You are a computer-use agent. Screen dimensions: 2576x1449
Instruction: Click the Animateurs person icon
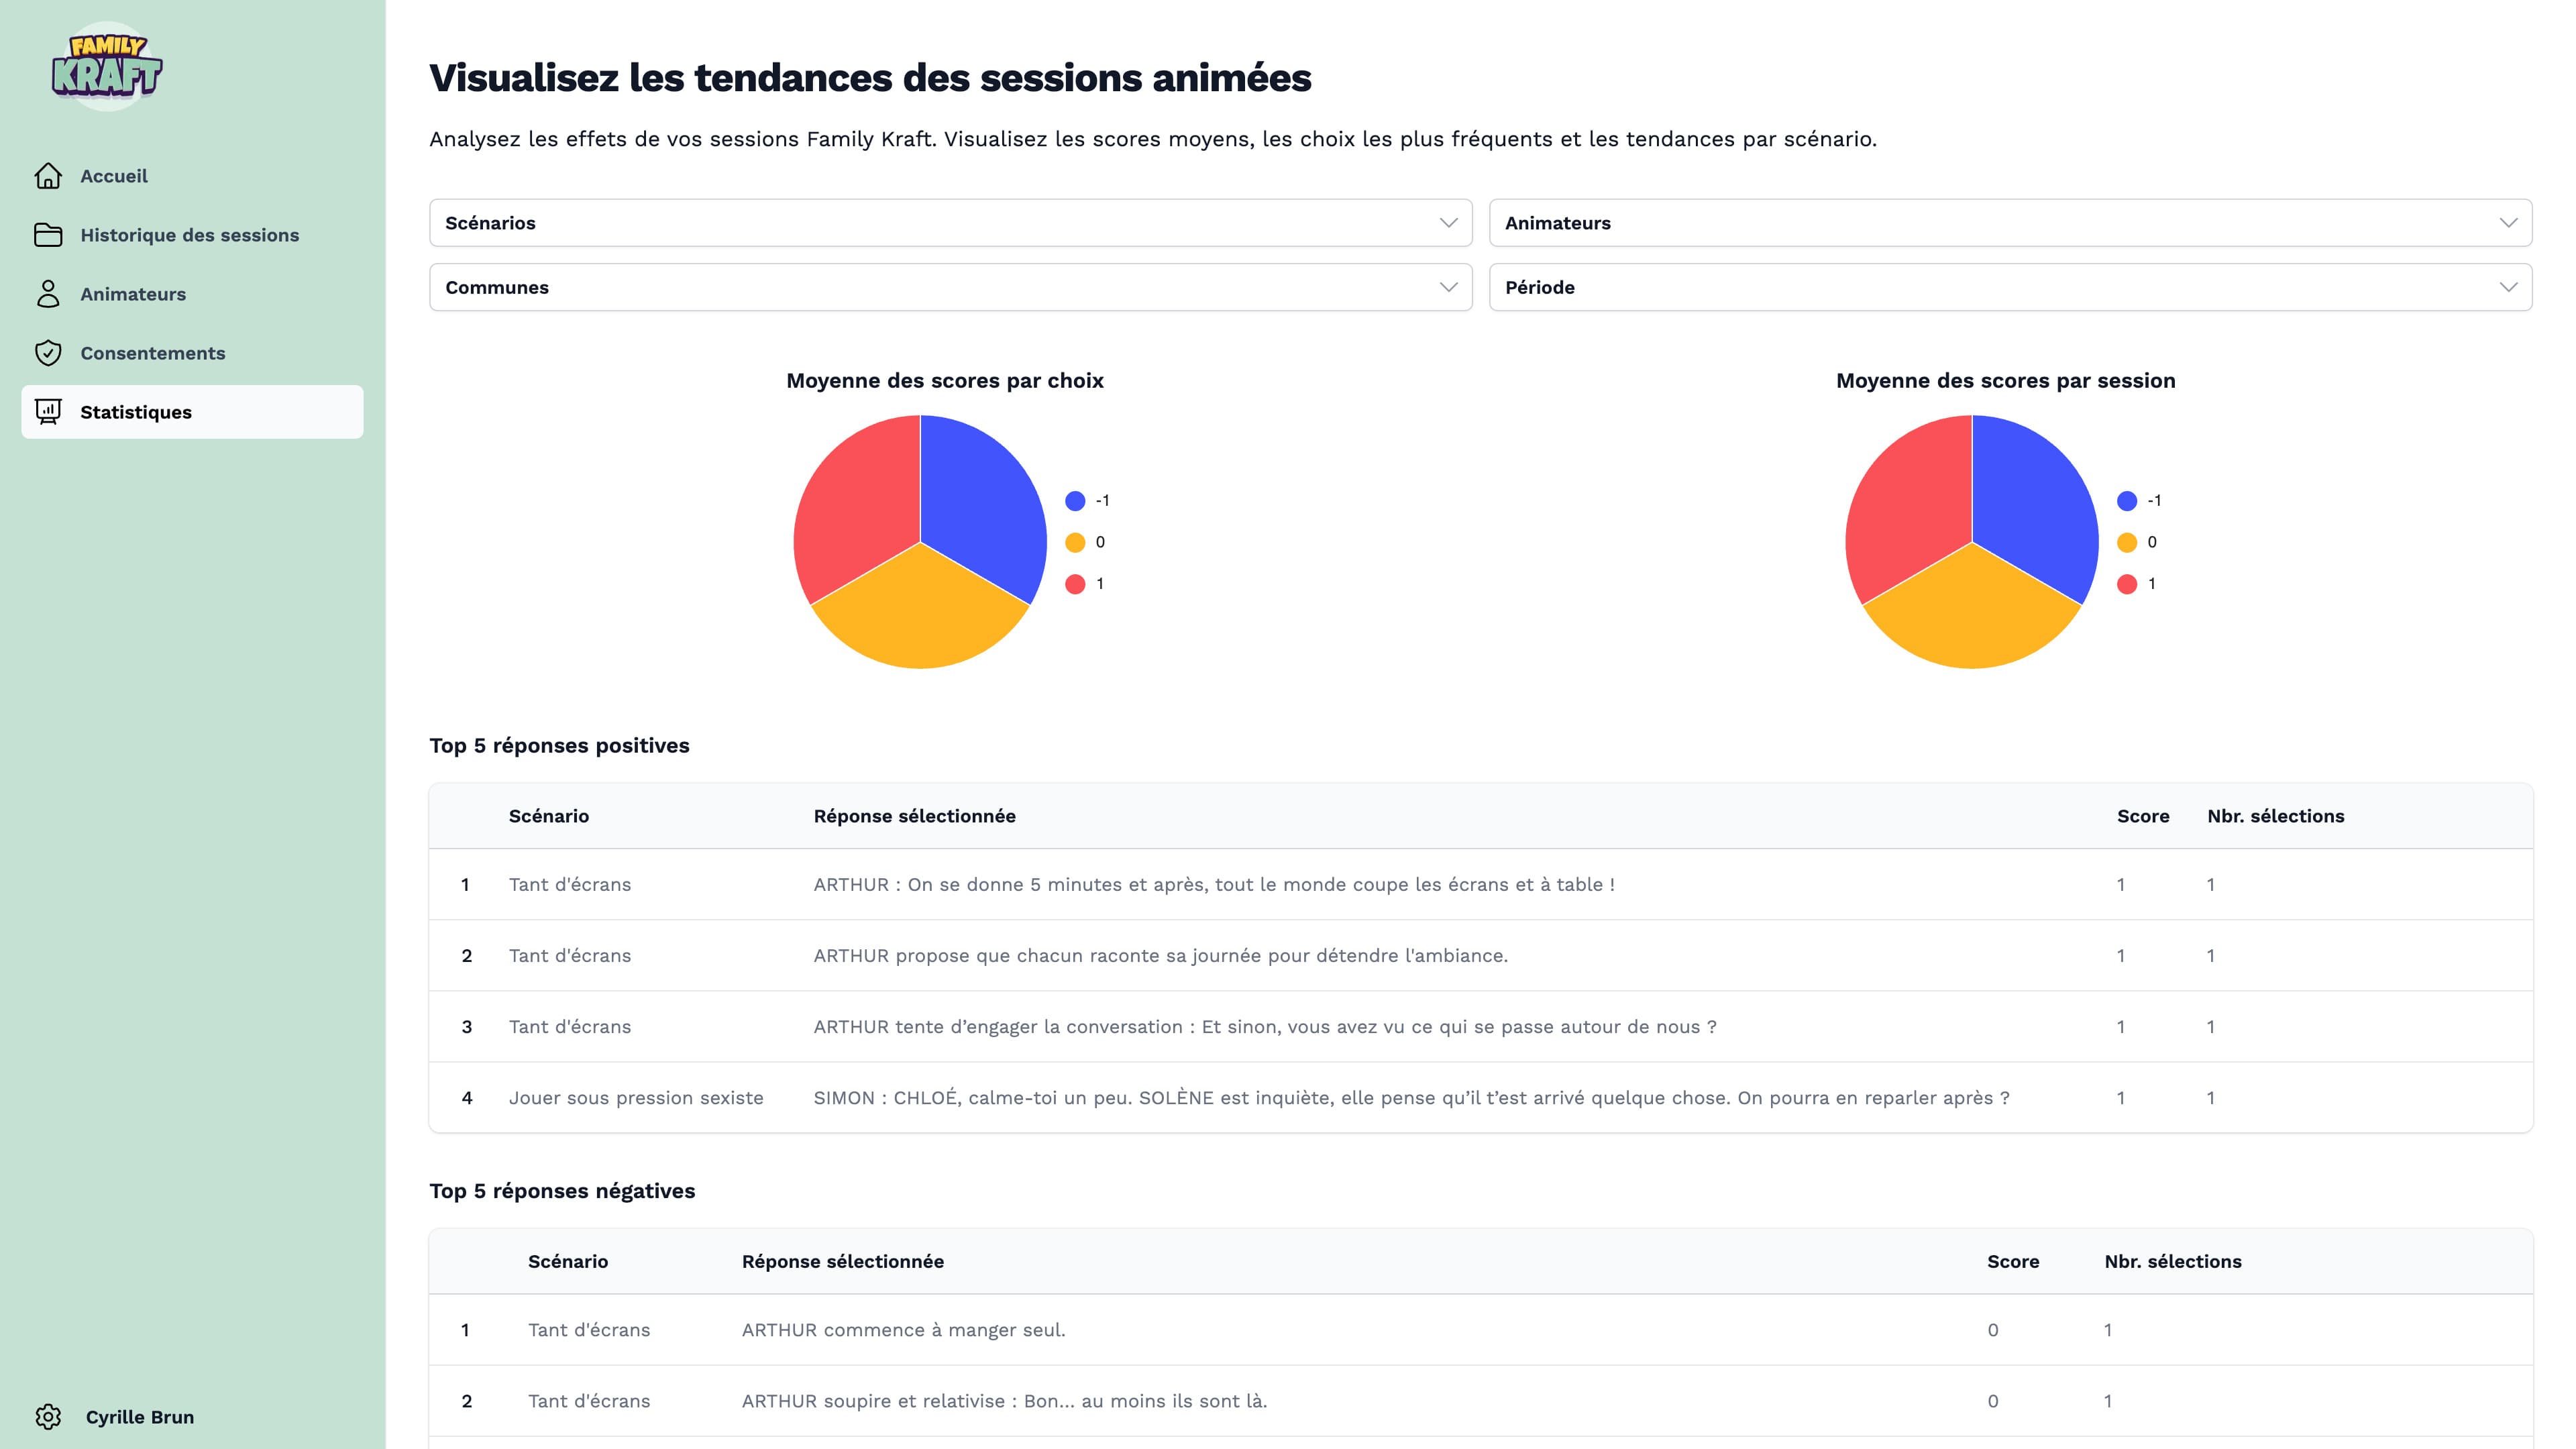48,294
